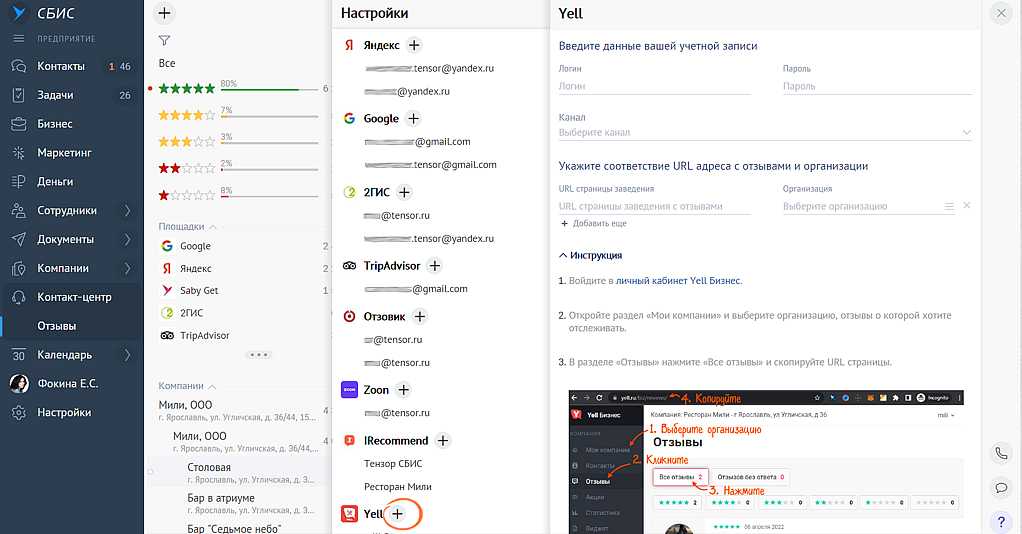
Task: Go to Маркетинг in sidebar
Action: pyautogui.click(x=64, y=153)
